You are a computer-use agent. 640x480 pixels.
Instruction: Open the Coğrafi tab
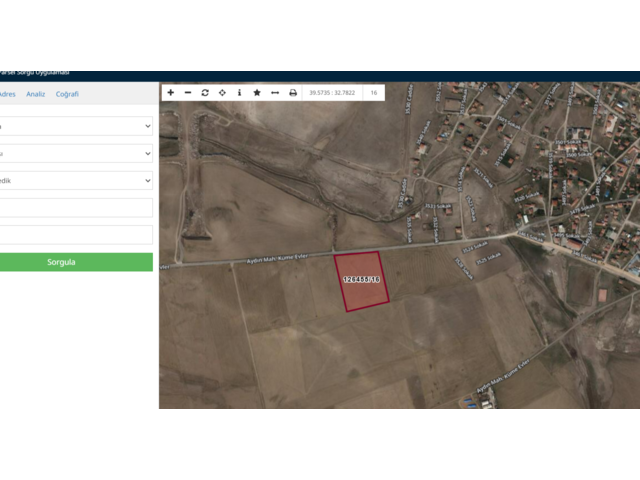tap(67, 94)
